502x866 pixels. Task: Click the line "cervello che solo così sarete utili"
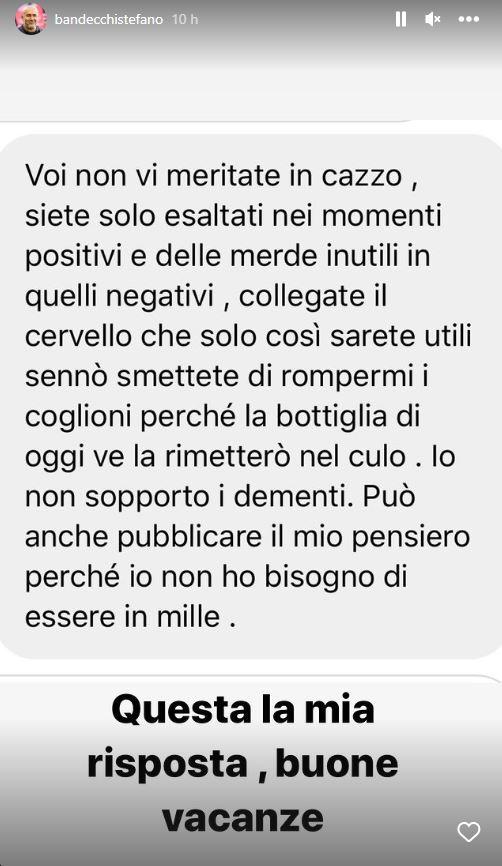pos(248,337)
